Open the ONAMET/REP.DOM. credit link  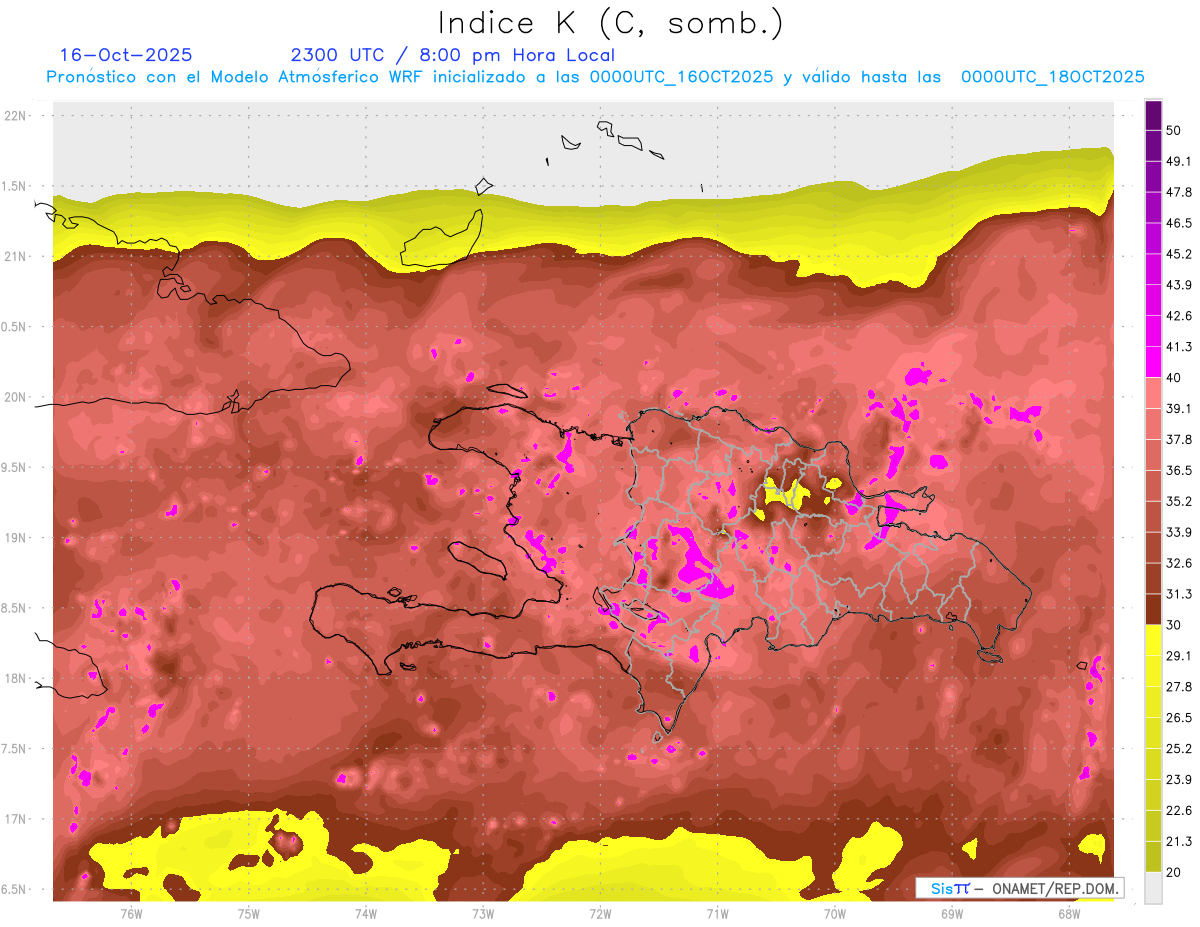tap(1054, 888)
